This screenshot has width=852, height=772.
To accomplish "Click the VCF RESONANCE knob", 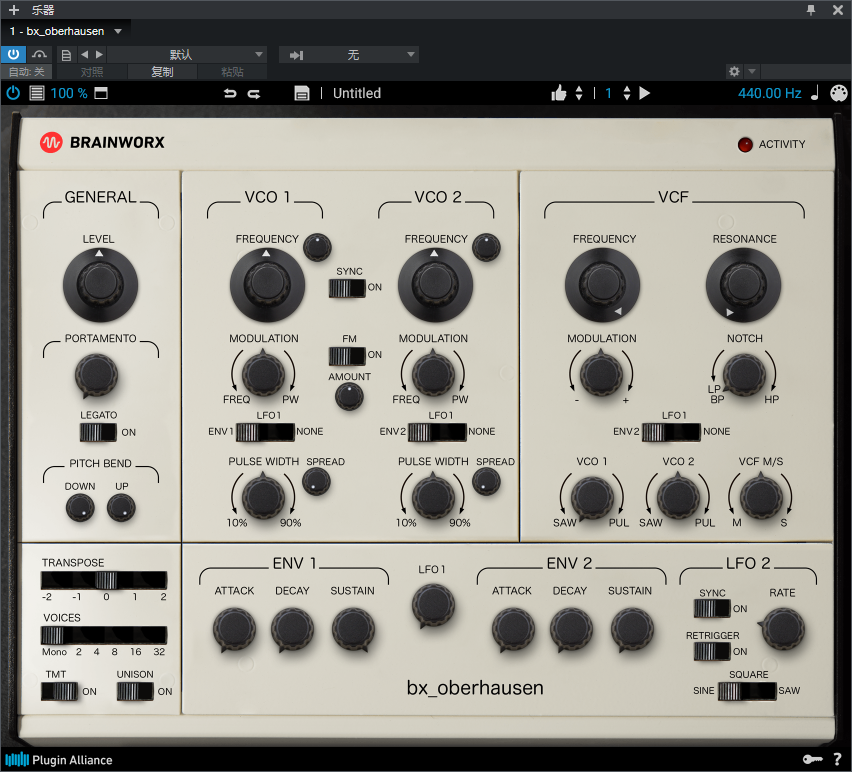I will click(743, 285).
